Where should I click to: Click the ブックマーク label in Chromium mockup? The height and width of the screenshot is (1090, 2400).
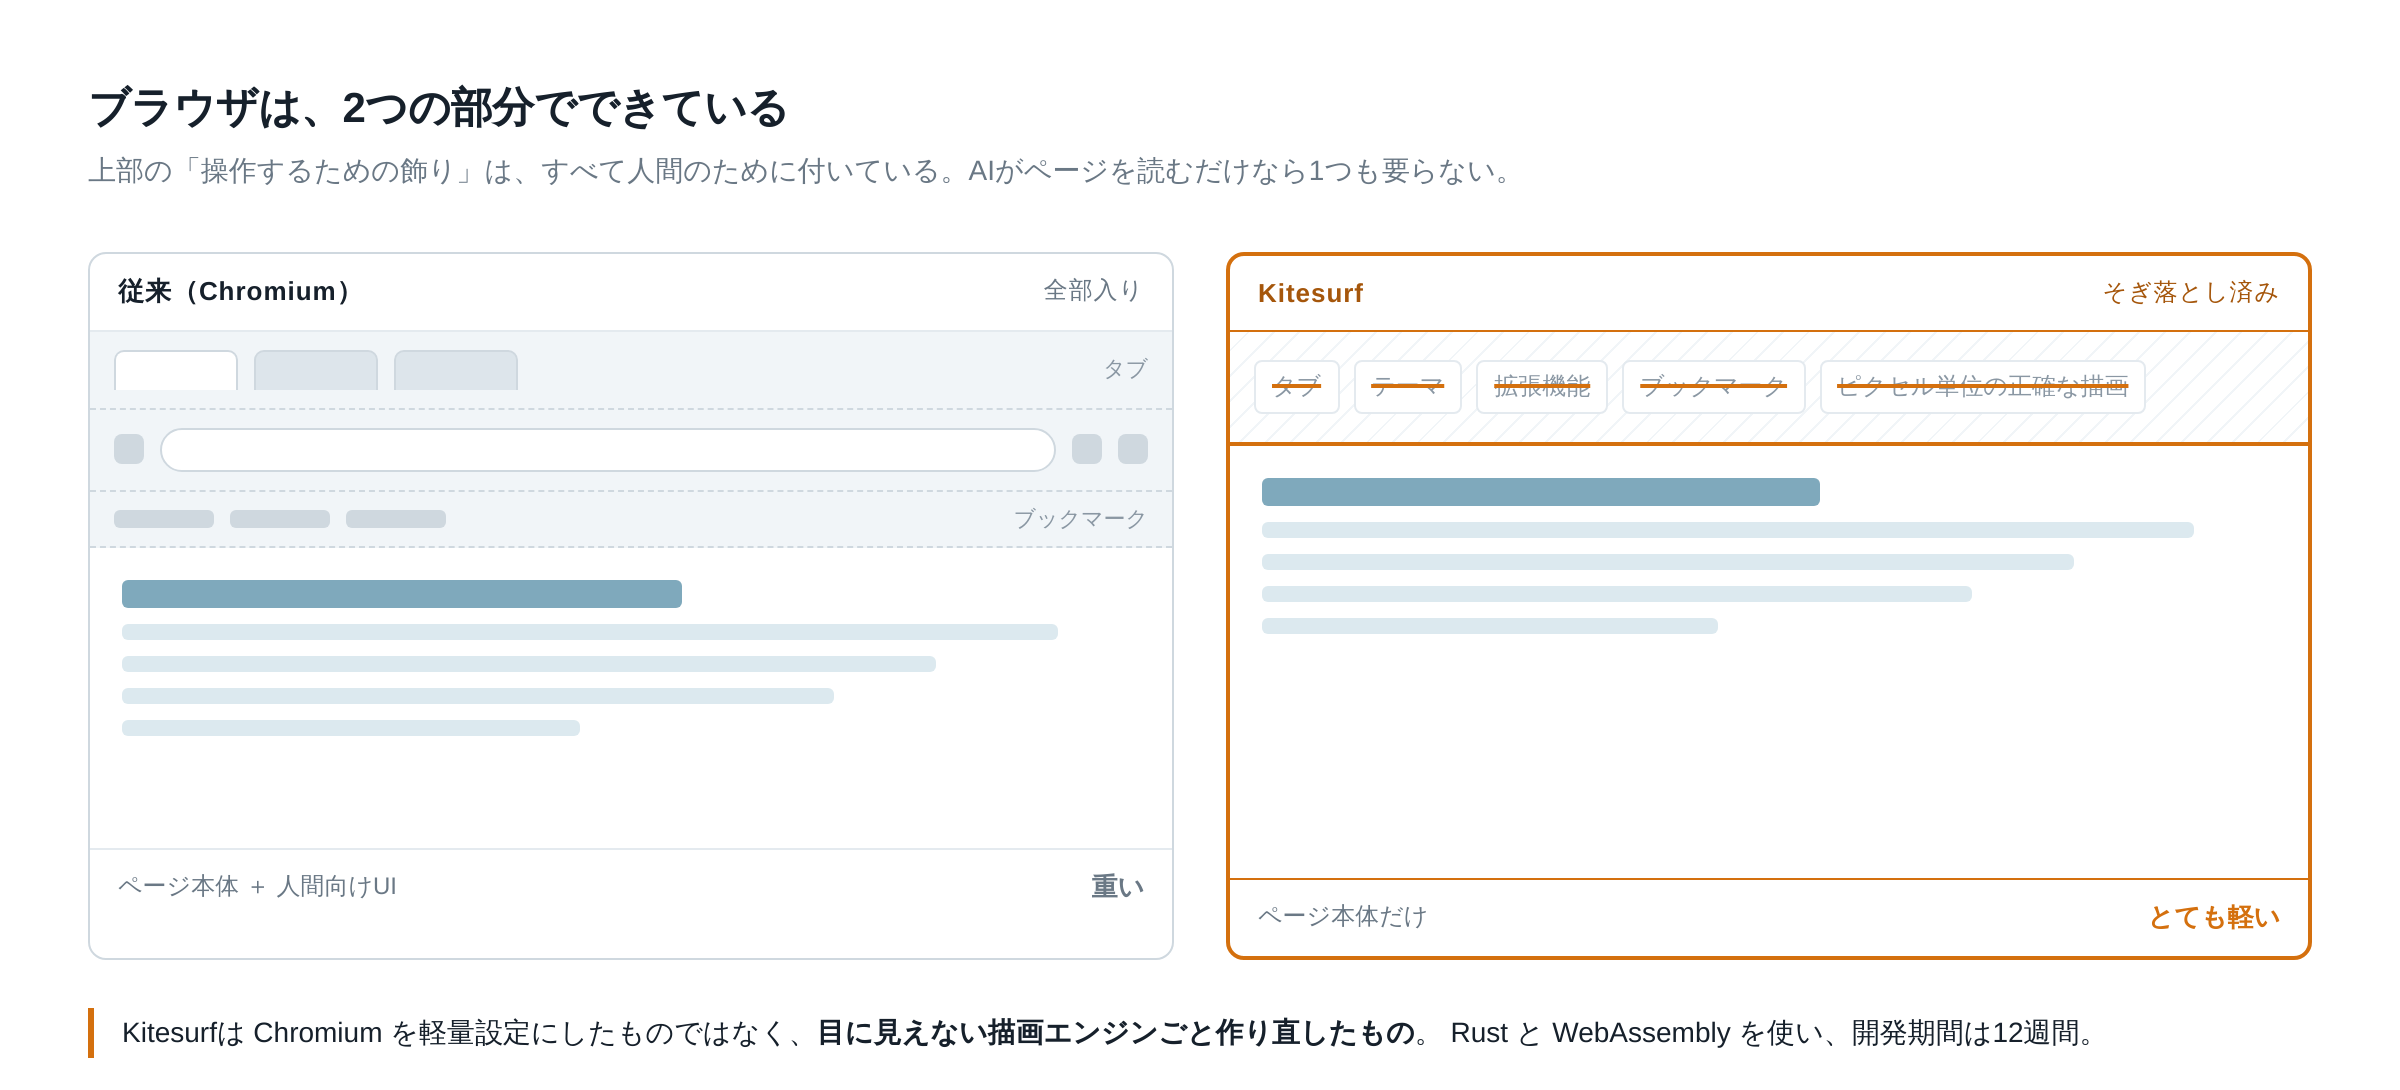(1080, 519)
